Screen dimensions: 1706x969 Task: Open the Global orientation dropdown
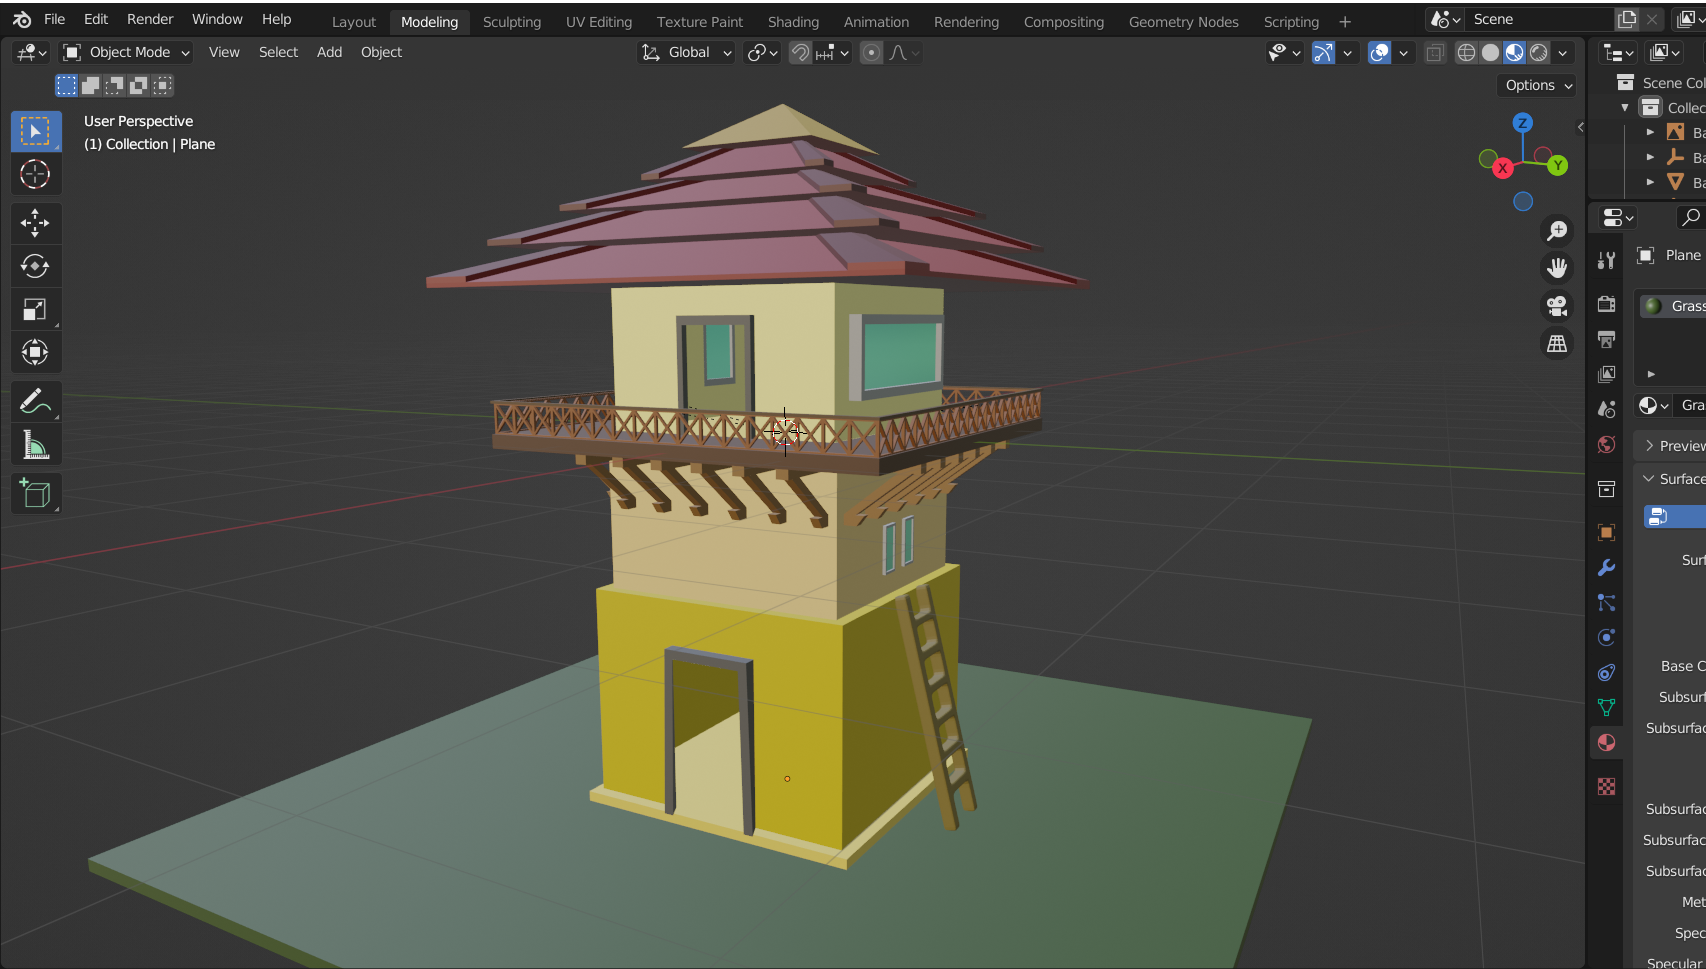687,53
